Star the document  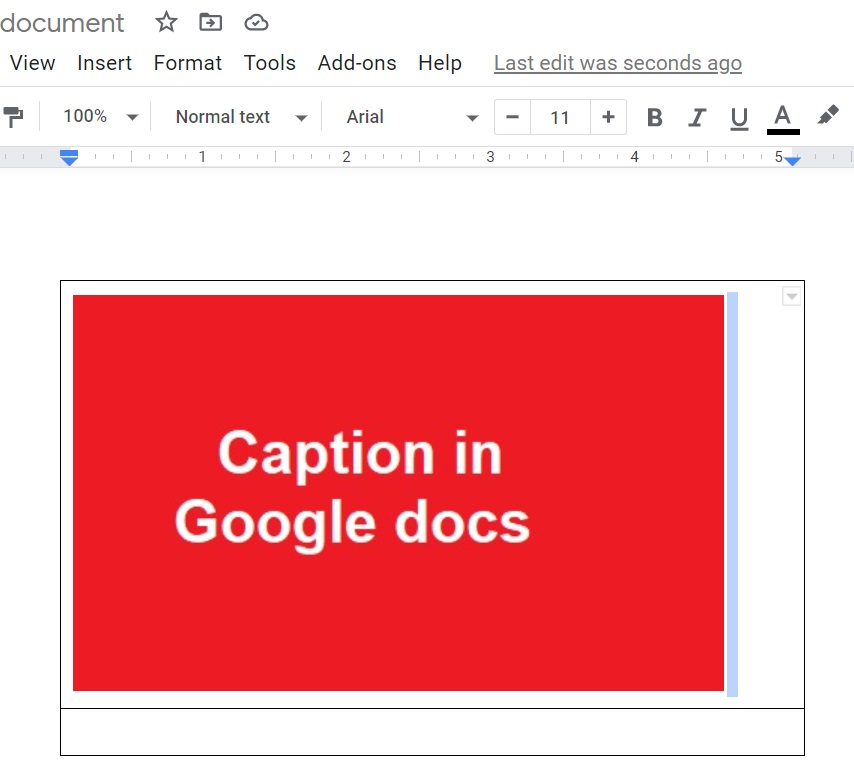point(165,22)
